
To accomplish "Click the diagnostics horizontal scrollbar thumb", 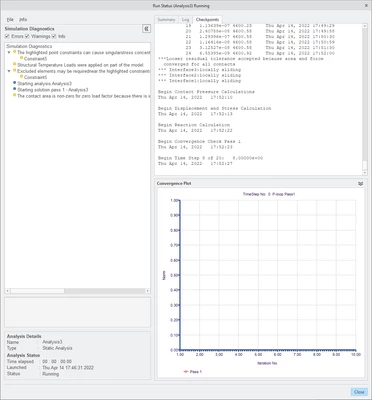I will coord(37,291).
